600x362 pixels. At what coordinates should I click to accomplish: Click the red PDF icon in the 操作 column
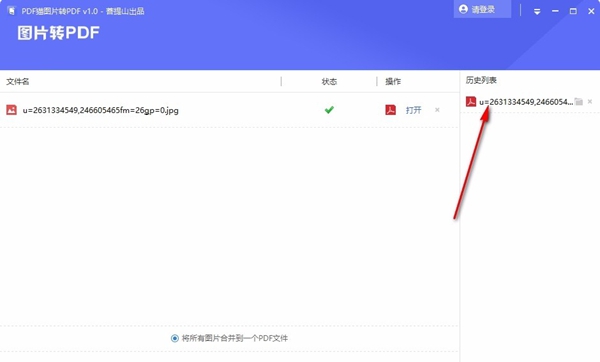point(390,110)
